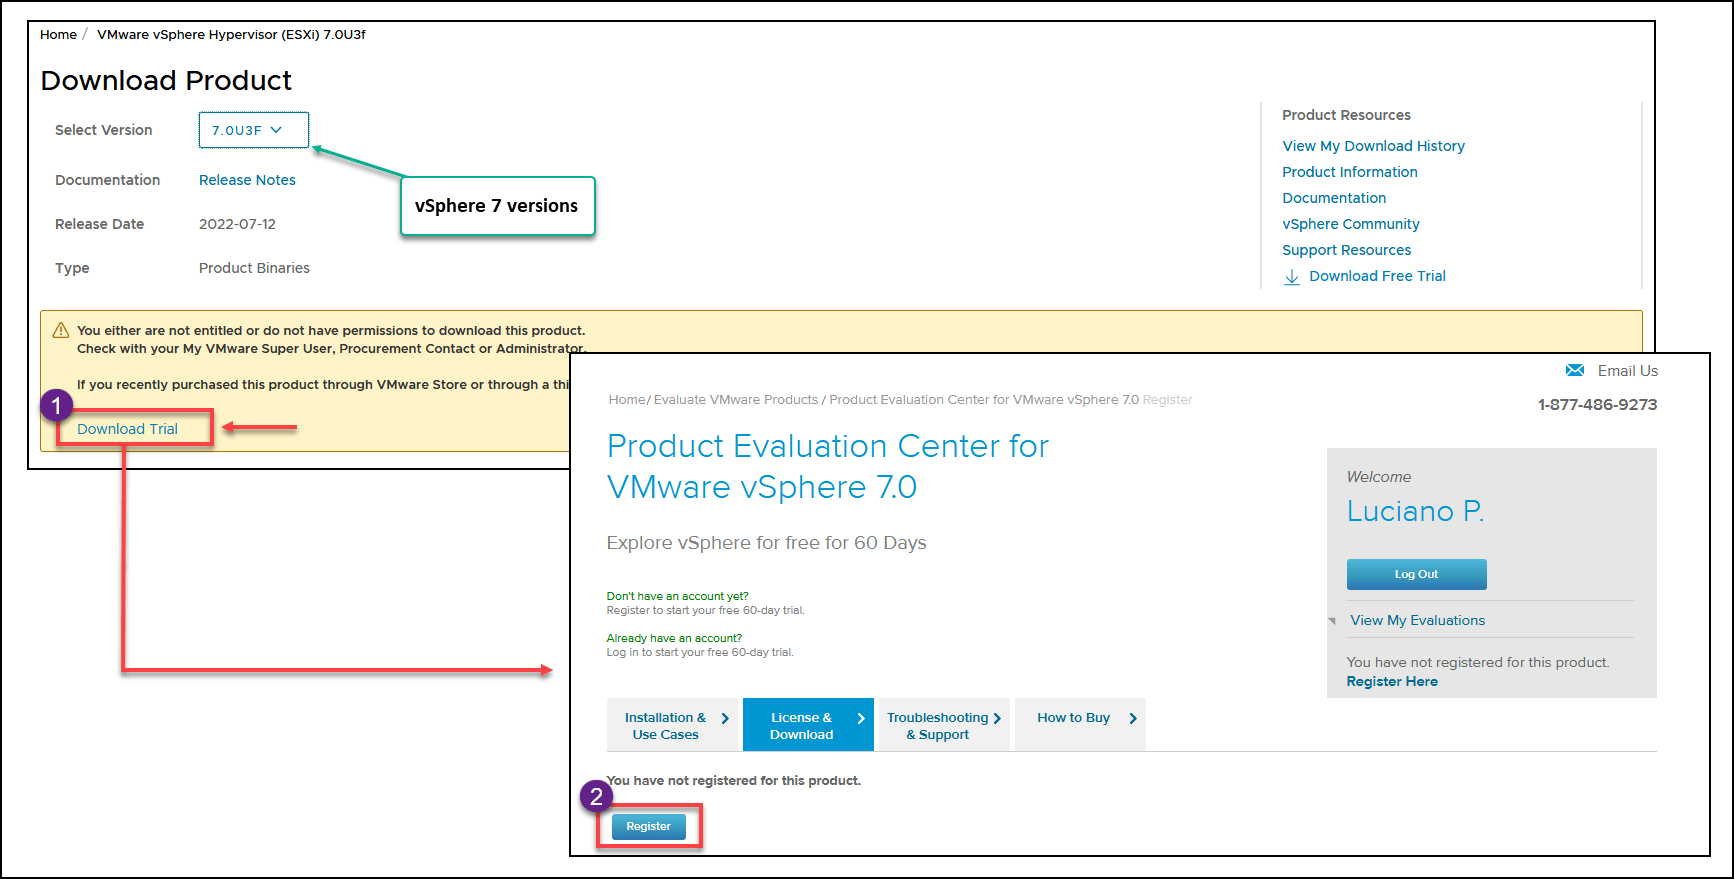Image resolution: width=1734 pixels, height=879 pixels.
Task: Click the Home breadcrumb on the Download Product page
Action: (58, 34)
